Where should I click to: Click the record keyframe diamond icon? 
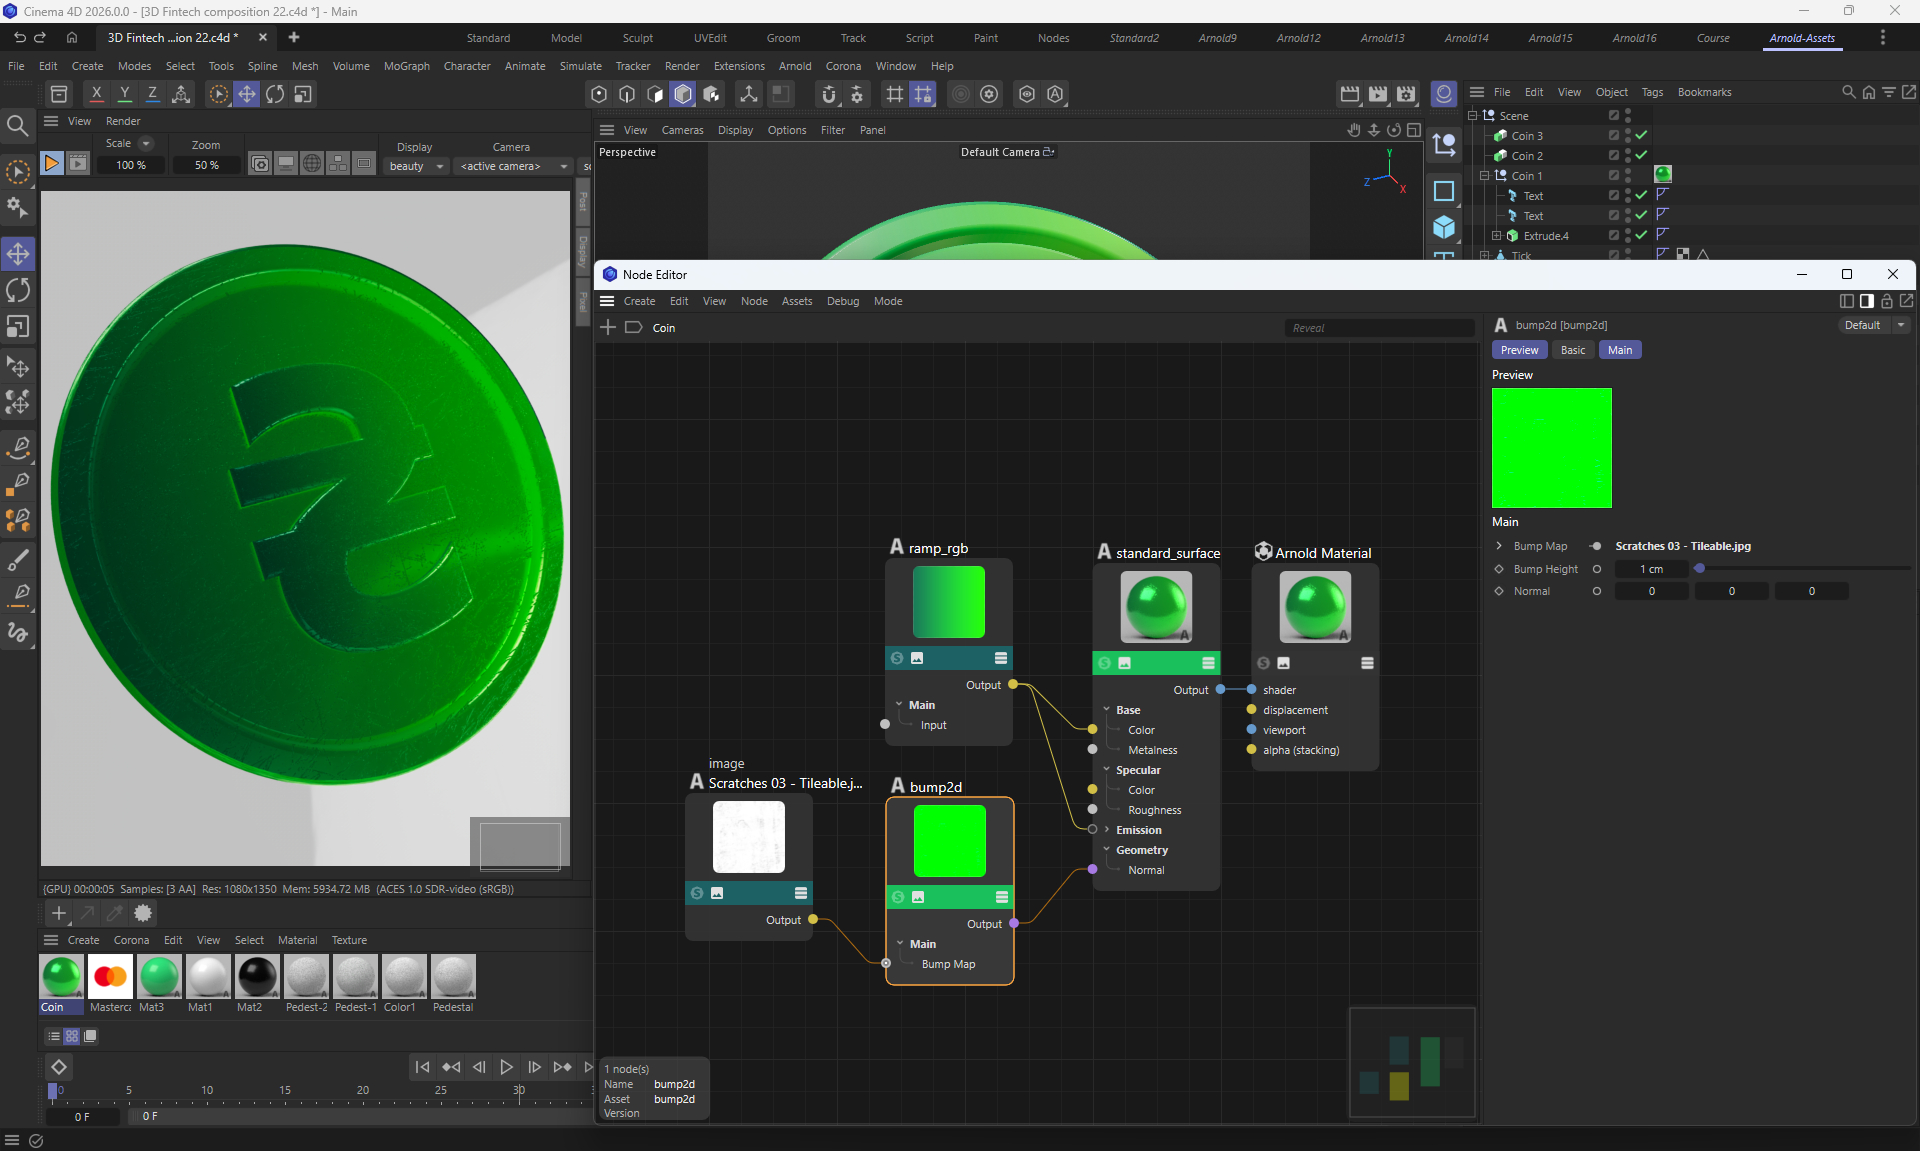click(x=59, y=1067)
